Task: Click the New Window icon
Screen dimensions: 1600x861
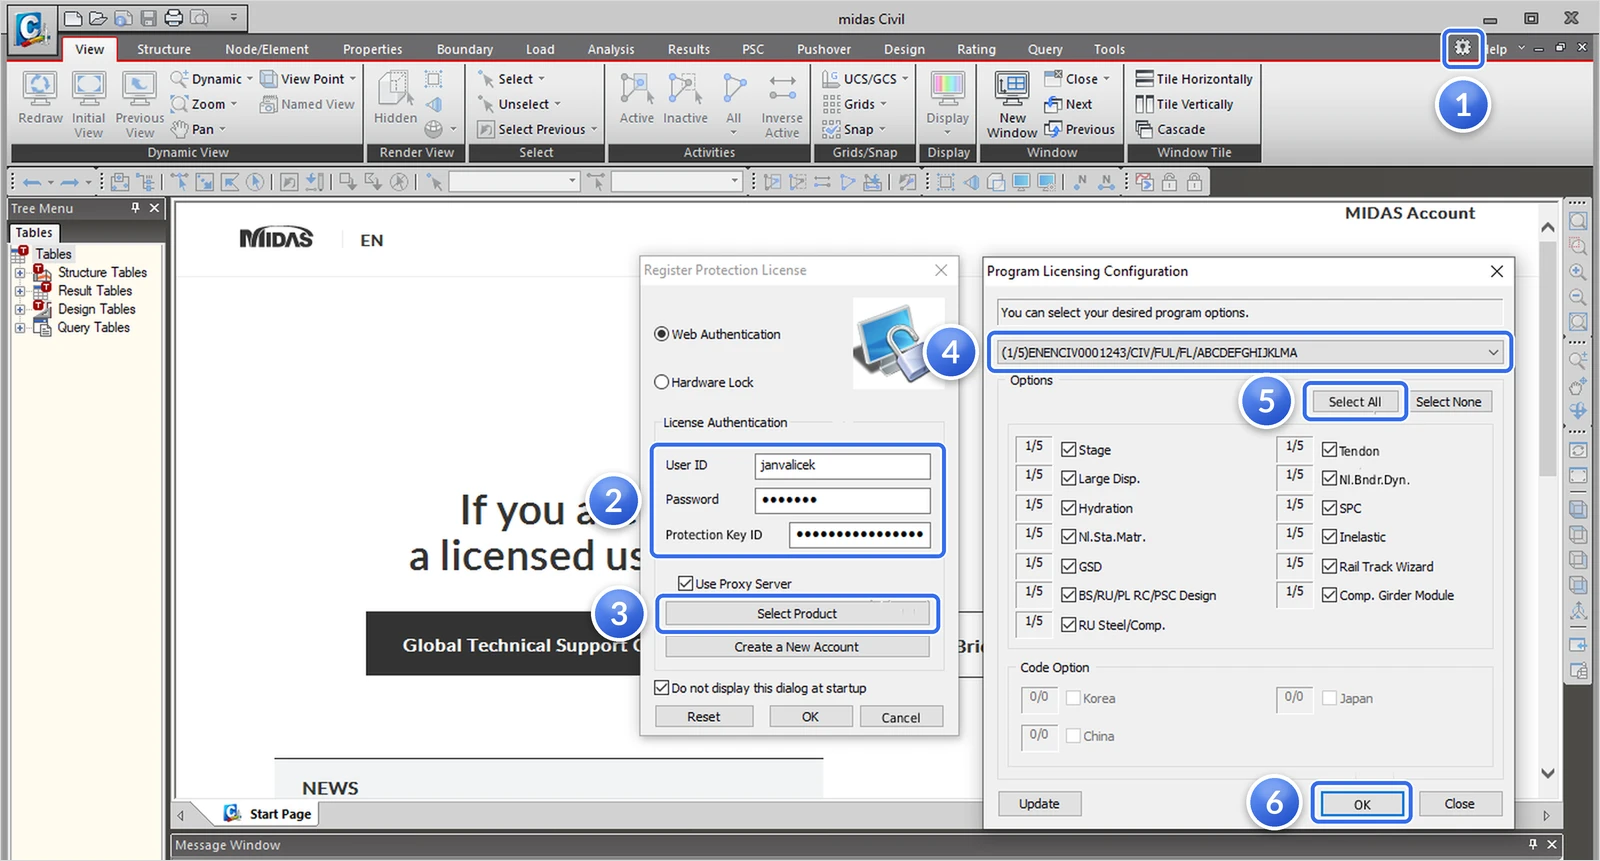Action: pos(1012,89)
